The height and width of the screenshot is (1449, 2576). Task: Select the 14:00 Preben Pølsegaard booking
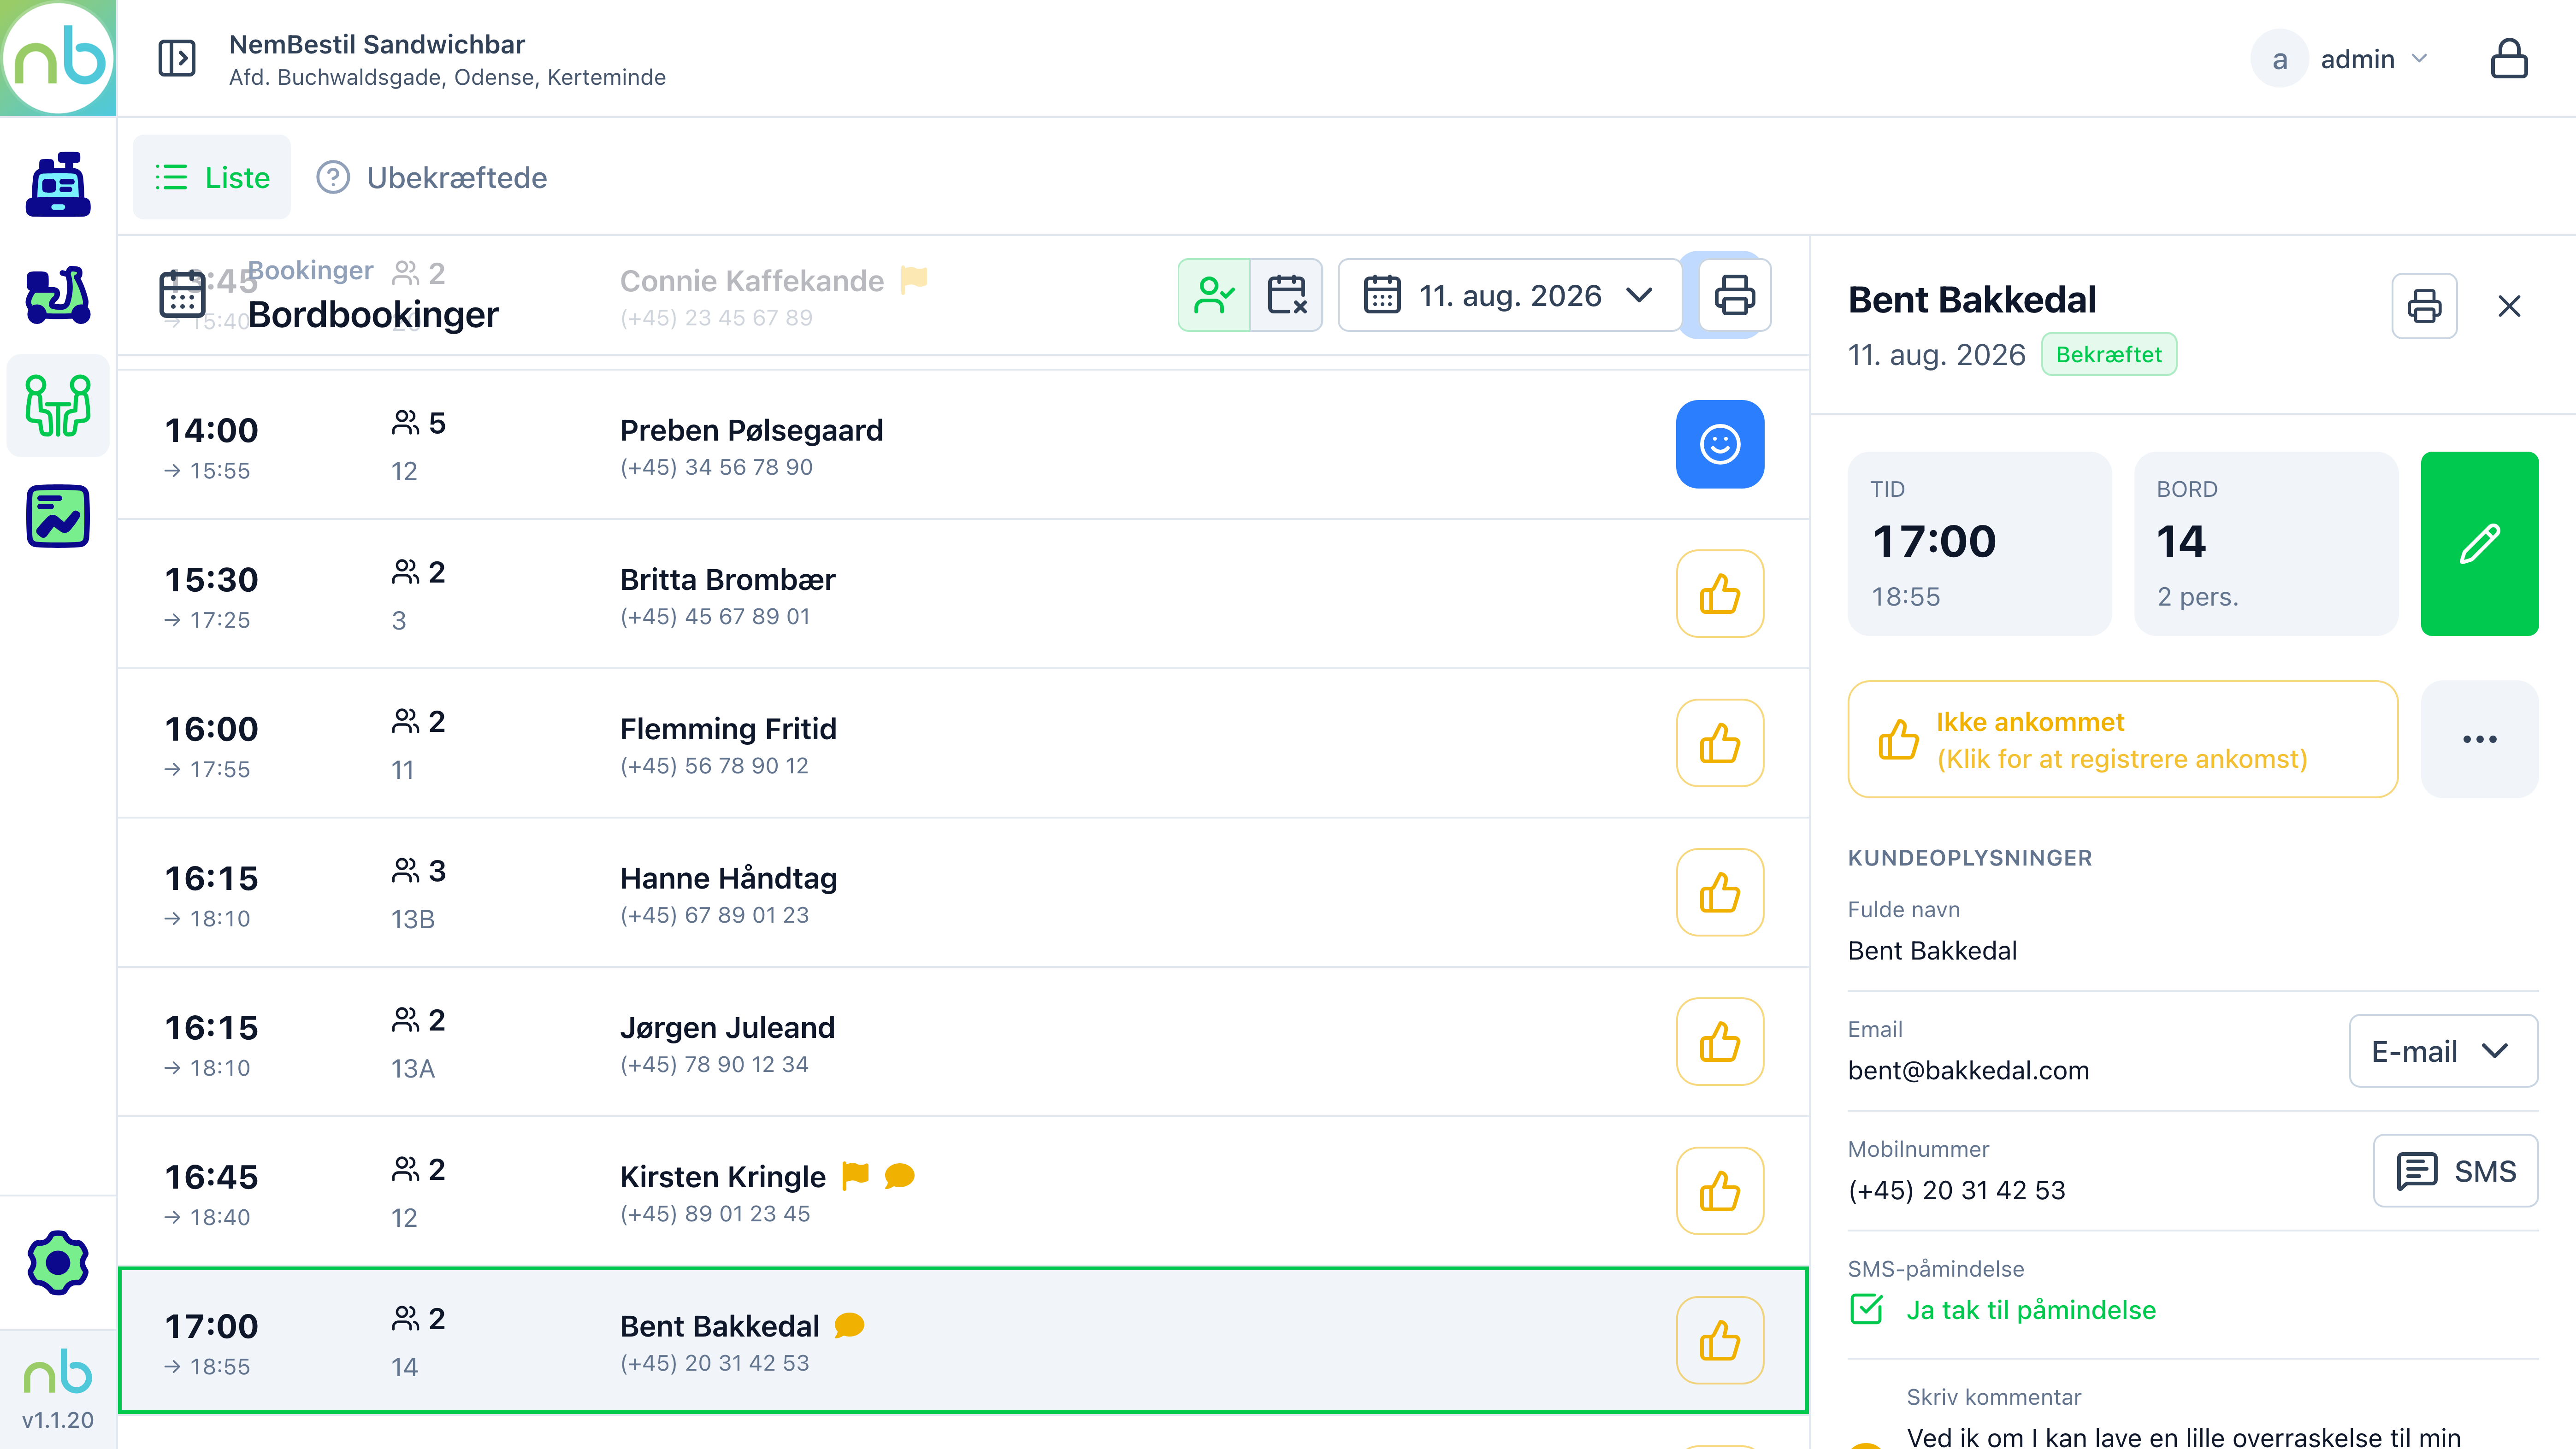(x=962, y=444)
